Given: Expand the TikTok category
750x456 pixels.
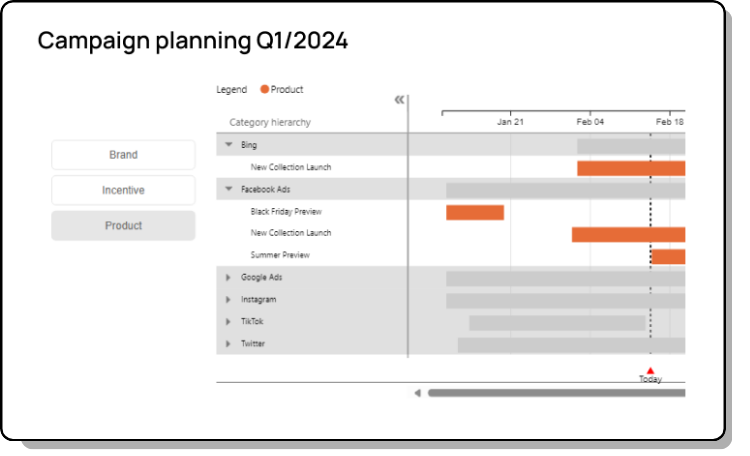Looking at the screenshot, I should point(228,321).
